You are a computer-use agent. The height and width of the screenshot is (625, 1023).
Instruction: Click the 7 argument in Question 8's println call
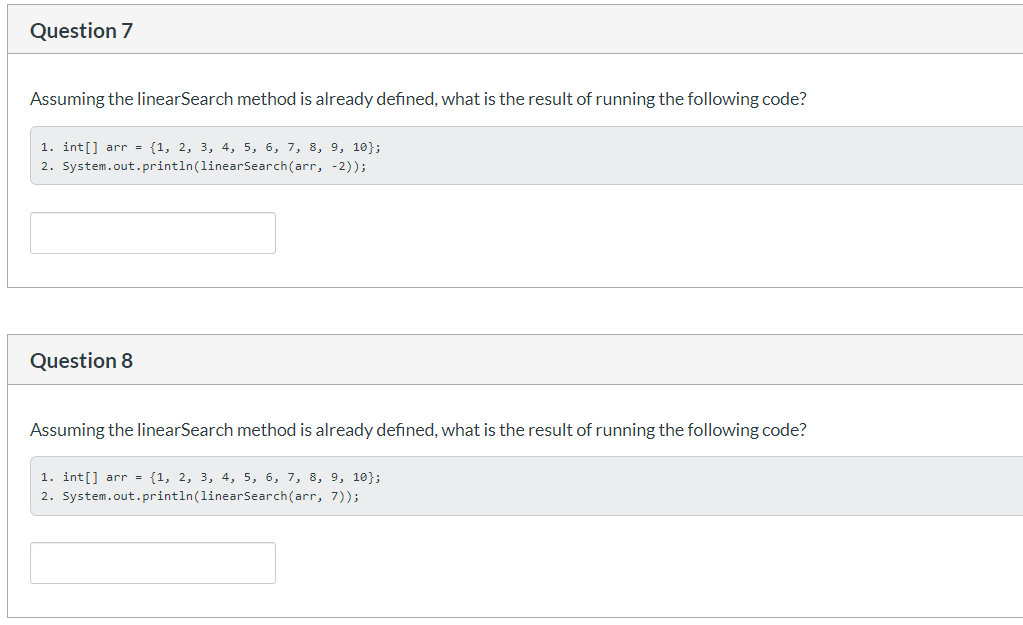pos(335,496)
